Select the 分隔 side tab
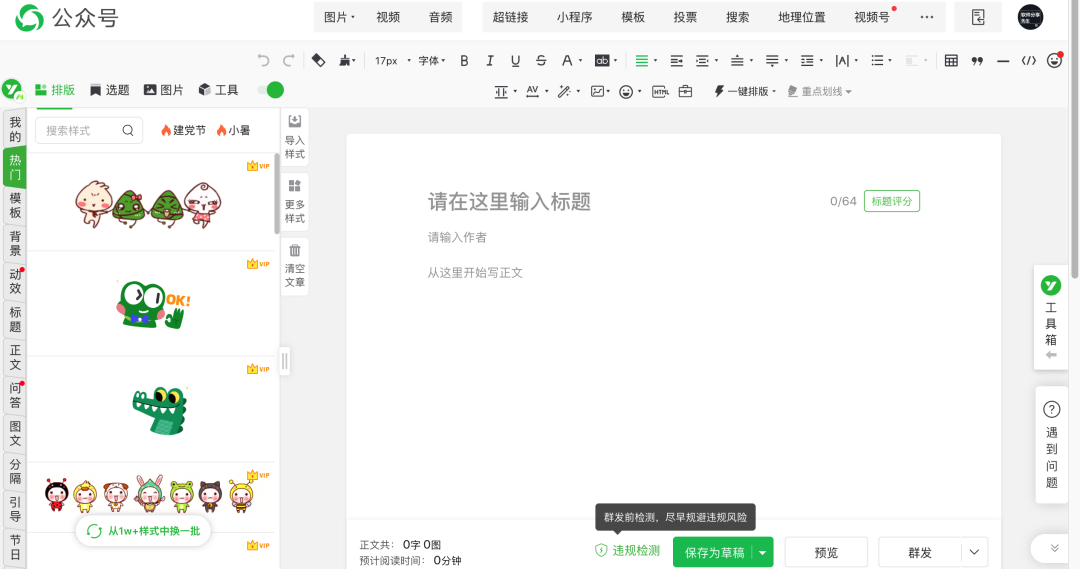Image resolution: width=1080 pixels, height=569 pixels. 15,471
